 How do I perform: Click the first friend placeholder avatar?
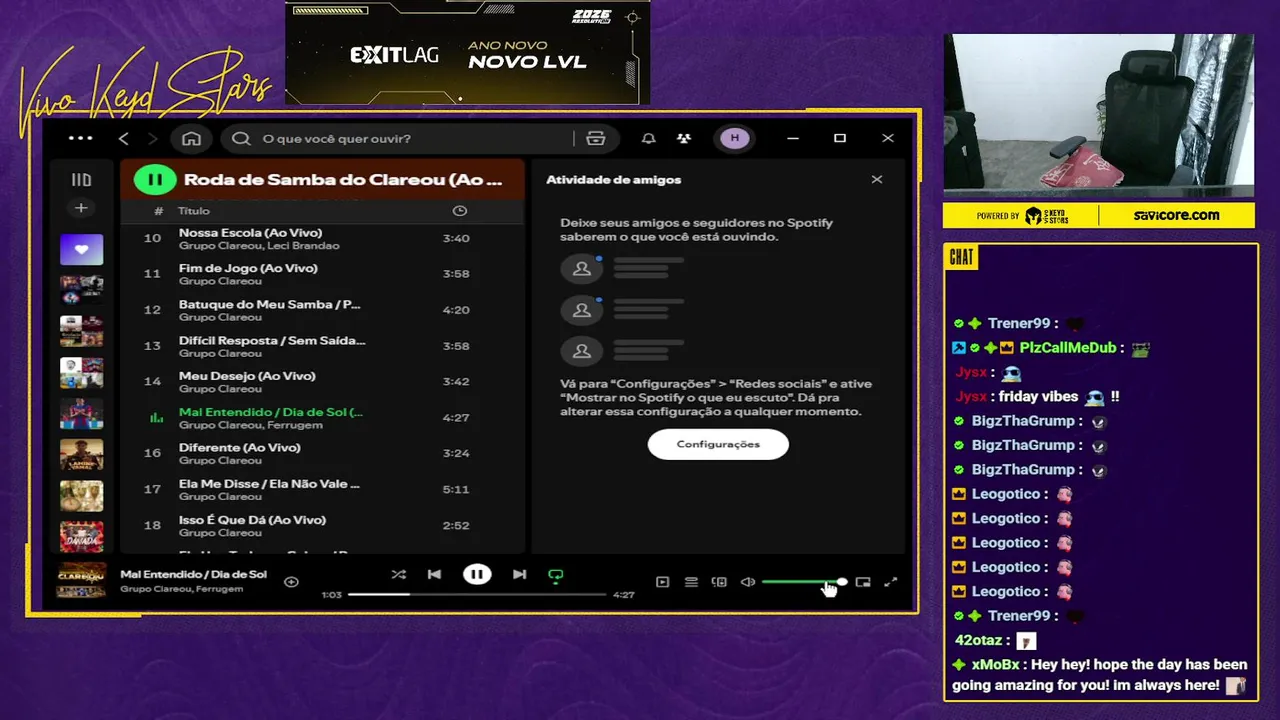click(x=581, y=269)
